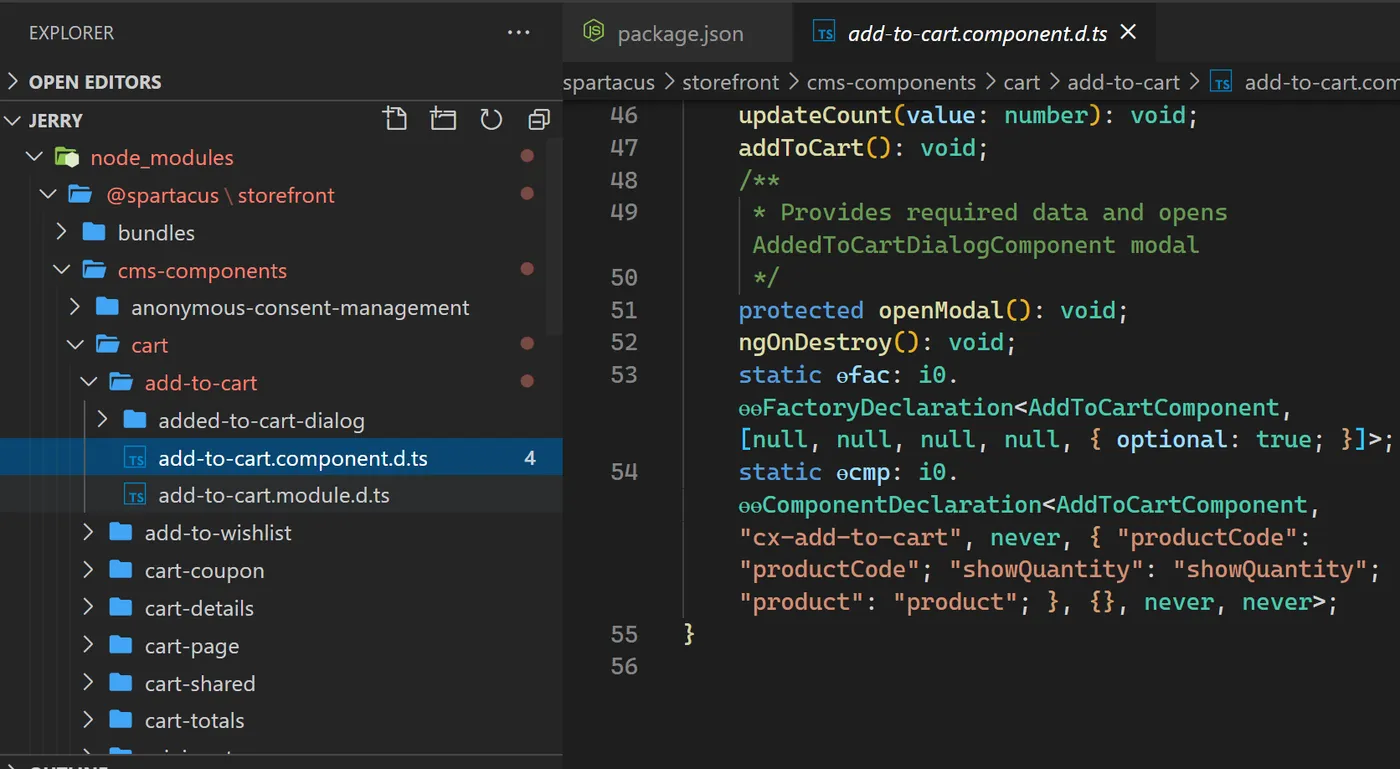Collapse the add-to-cart folder chevron
This screenshot has width=1400, height=769.
click(89, 382)
